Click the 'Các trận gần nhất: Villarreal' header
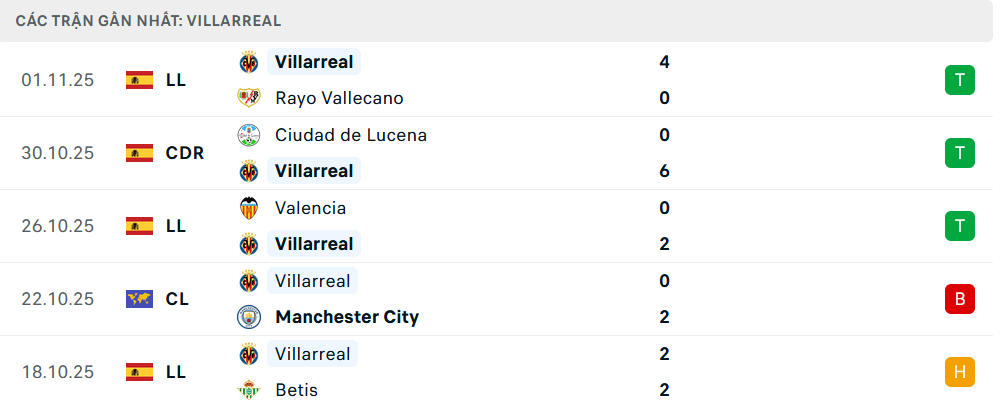This screenshot has height=408, width=1002. pyautogui.click(x=148, y=20)
